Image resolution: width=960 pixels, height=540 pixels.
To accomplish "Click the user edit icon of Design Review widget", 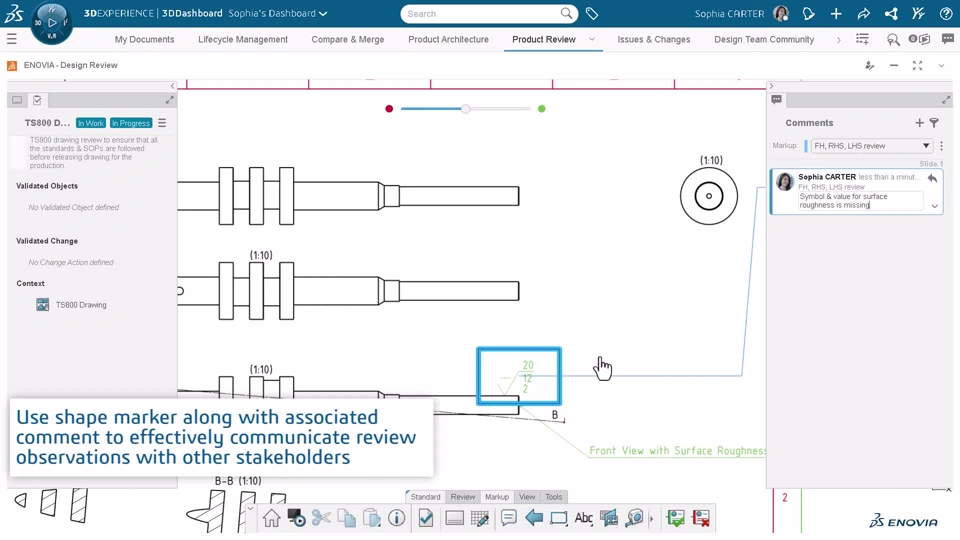I will (x=869, y=66).
